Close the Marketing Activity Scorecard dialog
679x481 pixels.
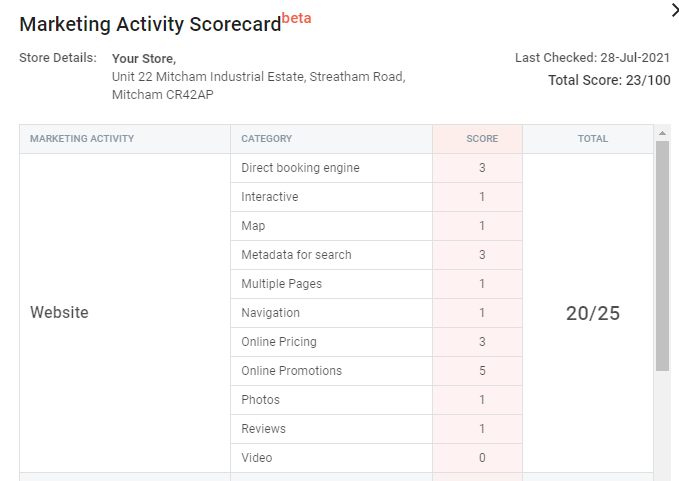pyautogui.click(x=675, y=10)
